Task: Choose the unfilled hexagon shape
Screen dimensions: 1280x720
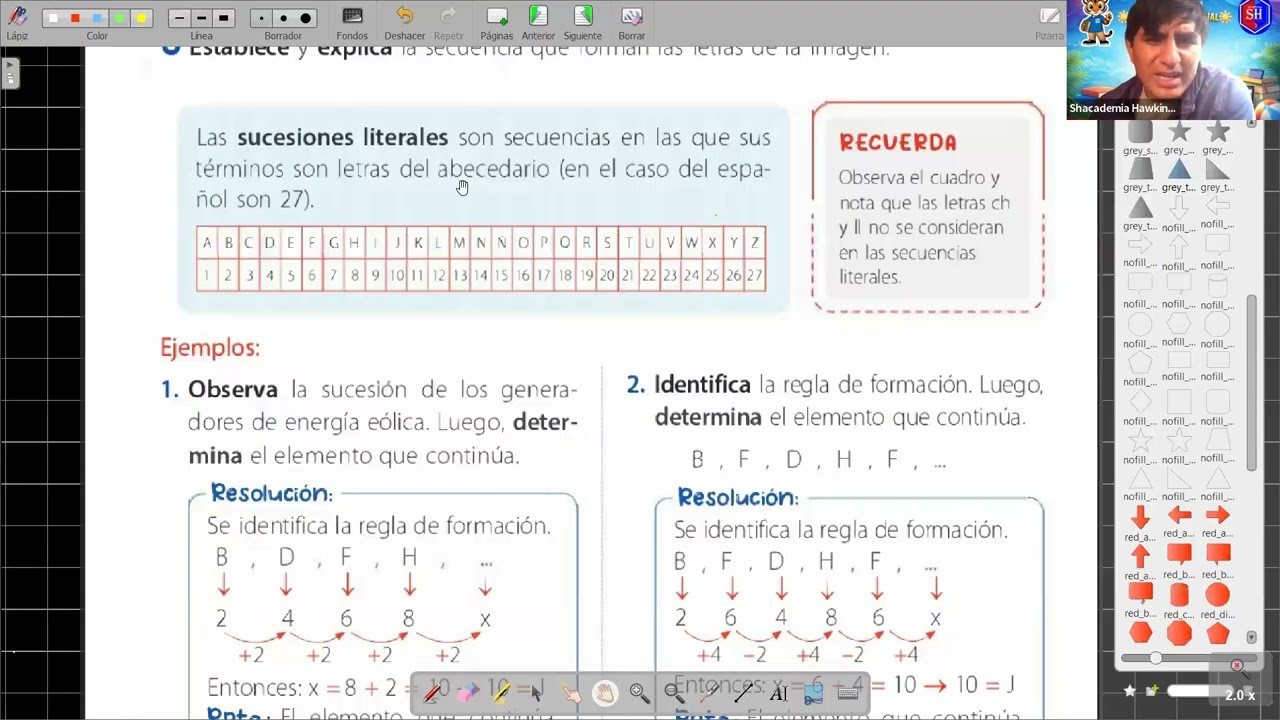Action: pyautogui.click(x=1179, y=324)
